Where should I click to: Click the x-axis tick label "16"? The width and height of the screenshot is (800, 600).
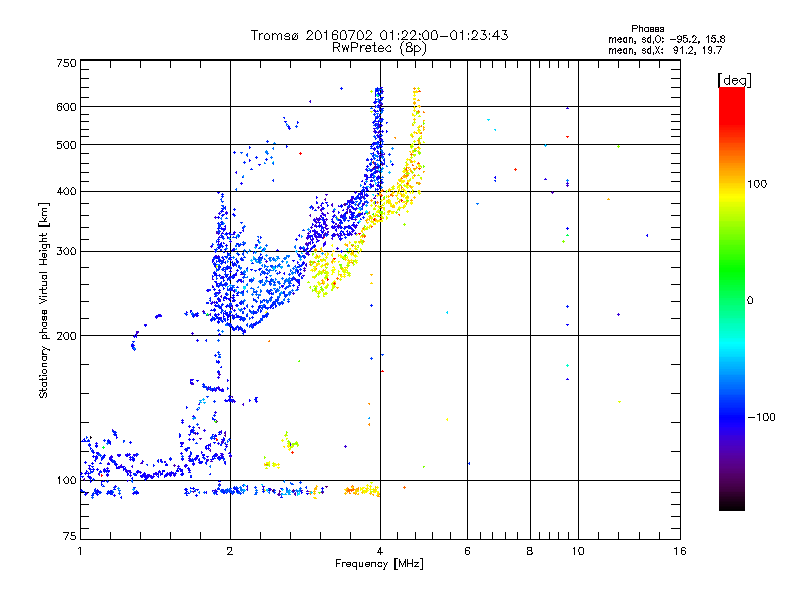tap(680, 551)
